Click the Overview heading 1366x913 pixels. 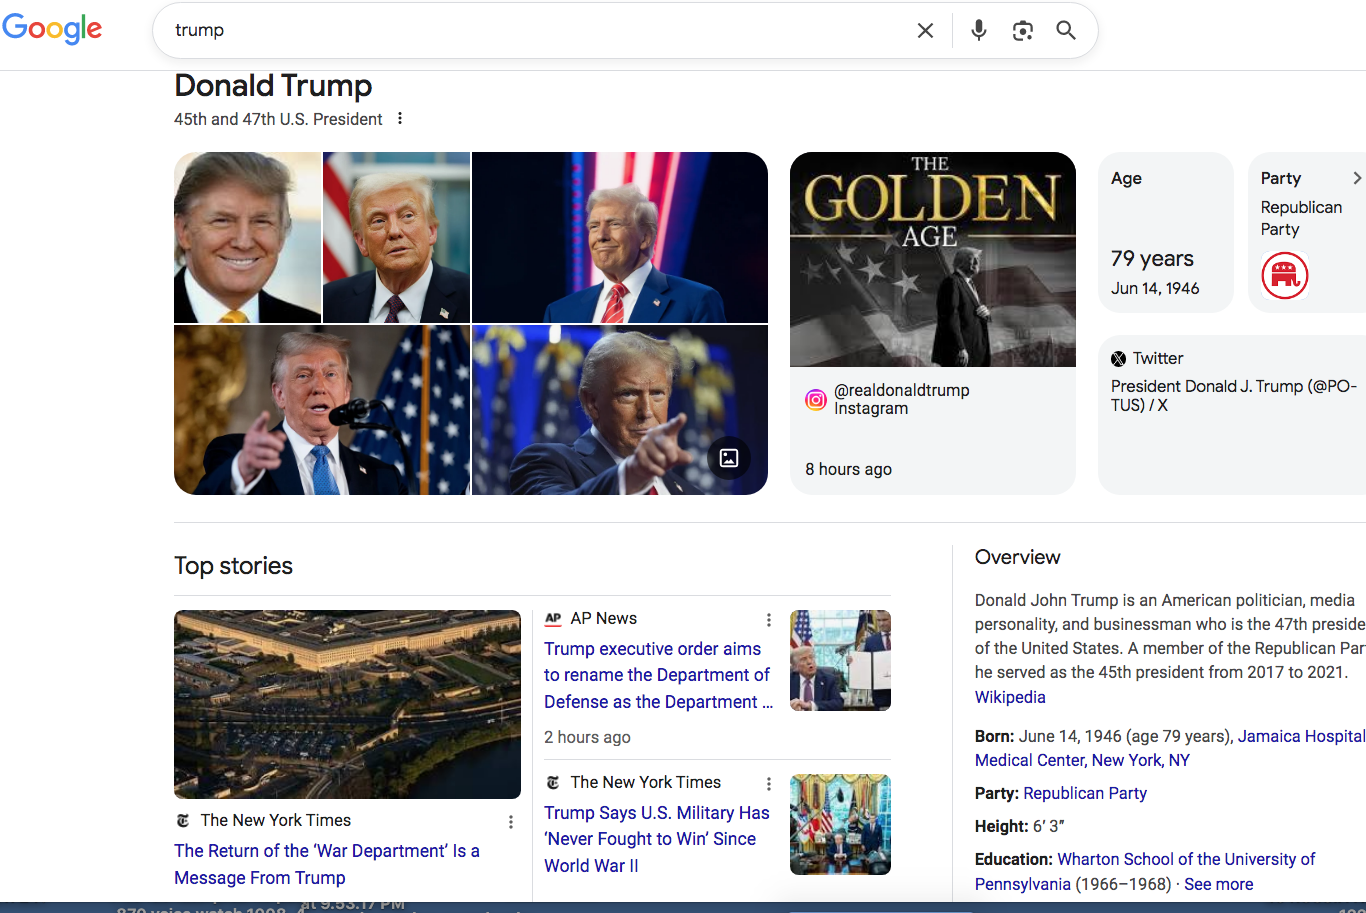coord(1017,557)
